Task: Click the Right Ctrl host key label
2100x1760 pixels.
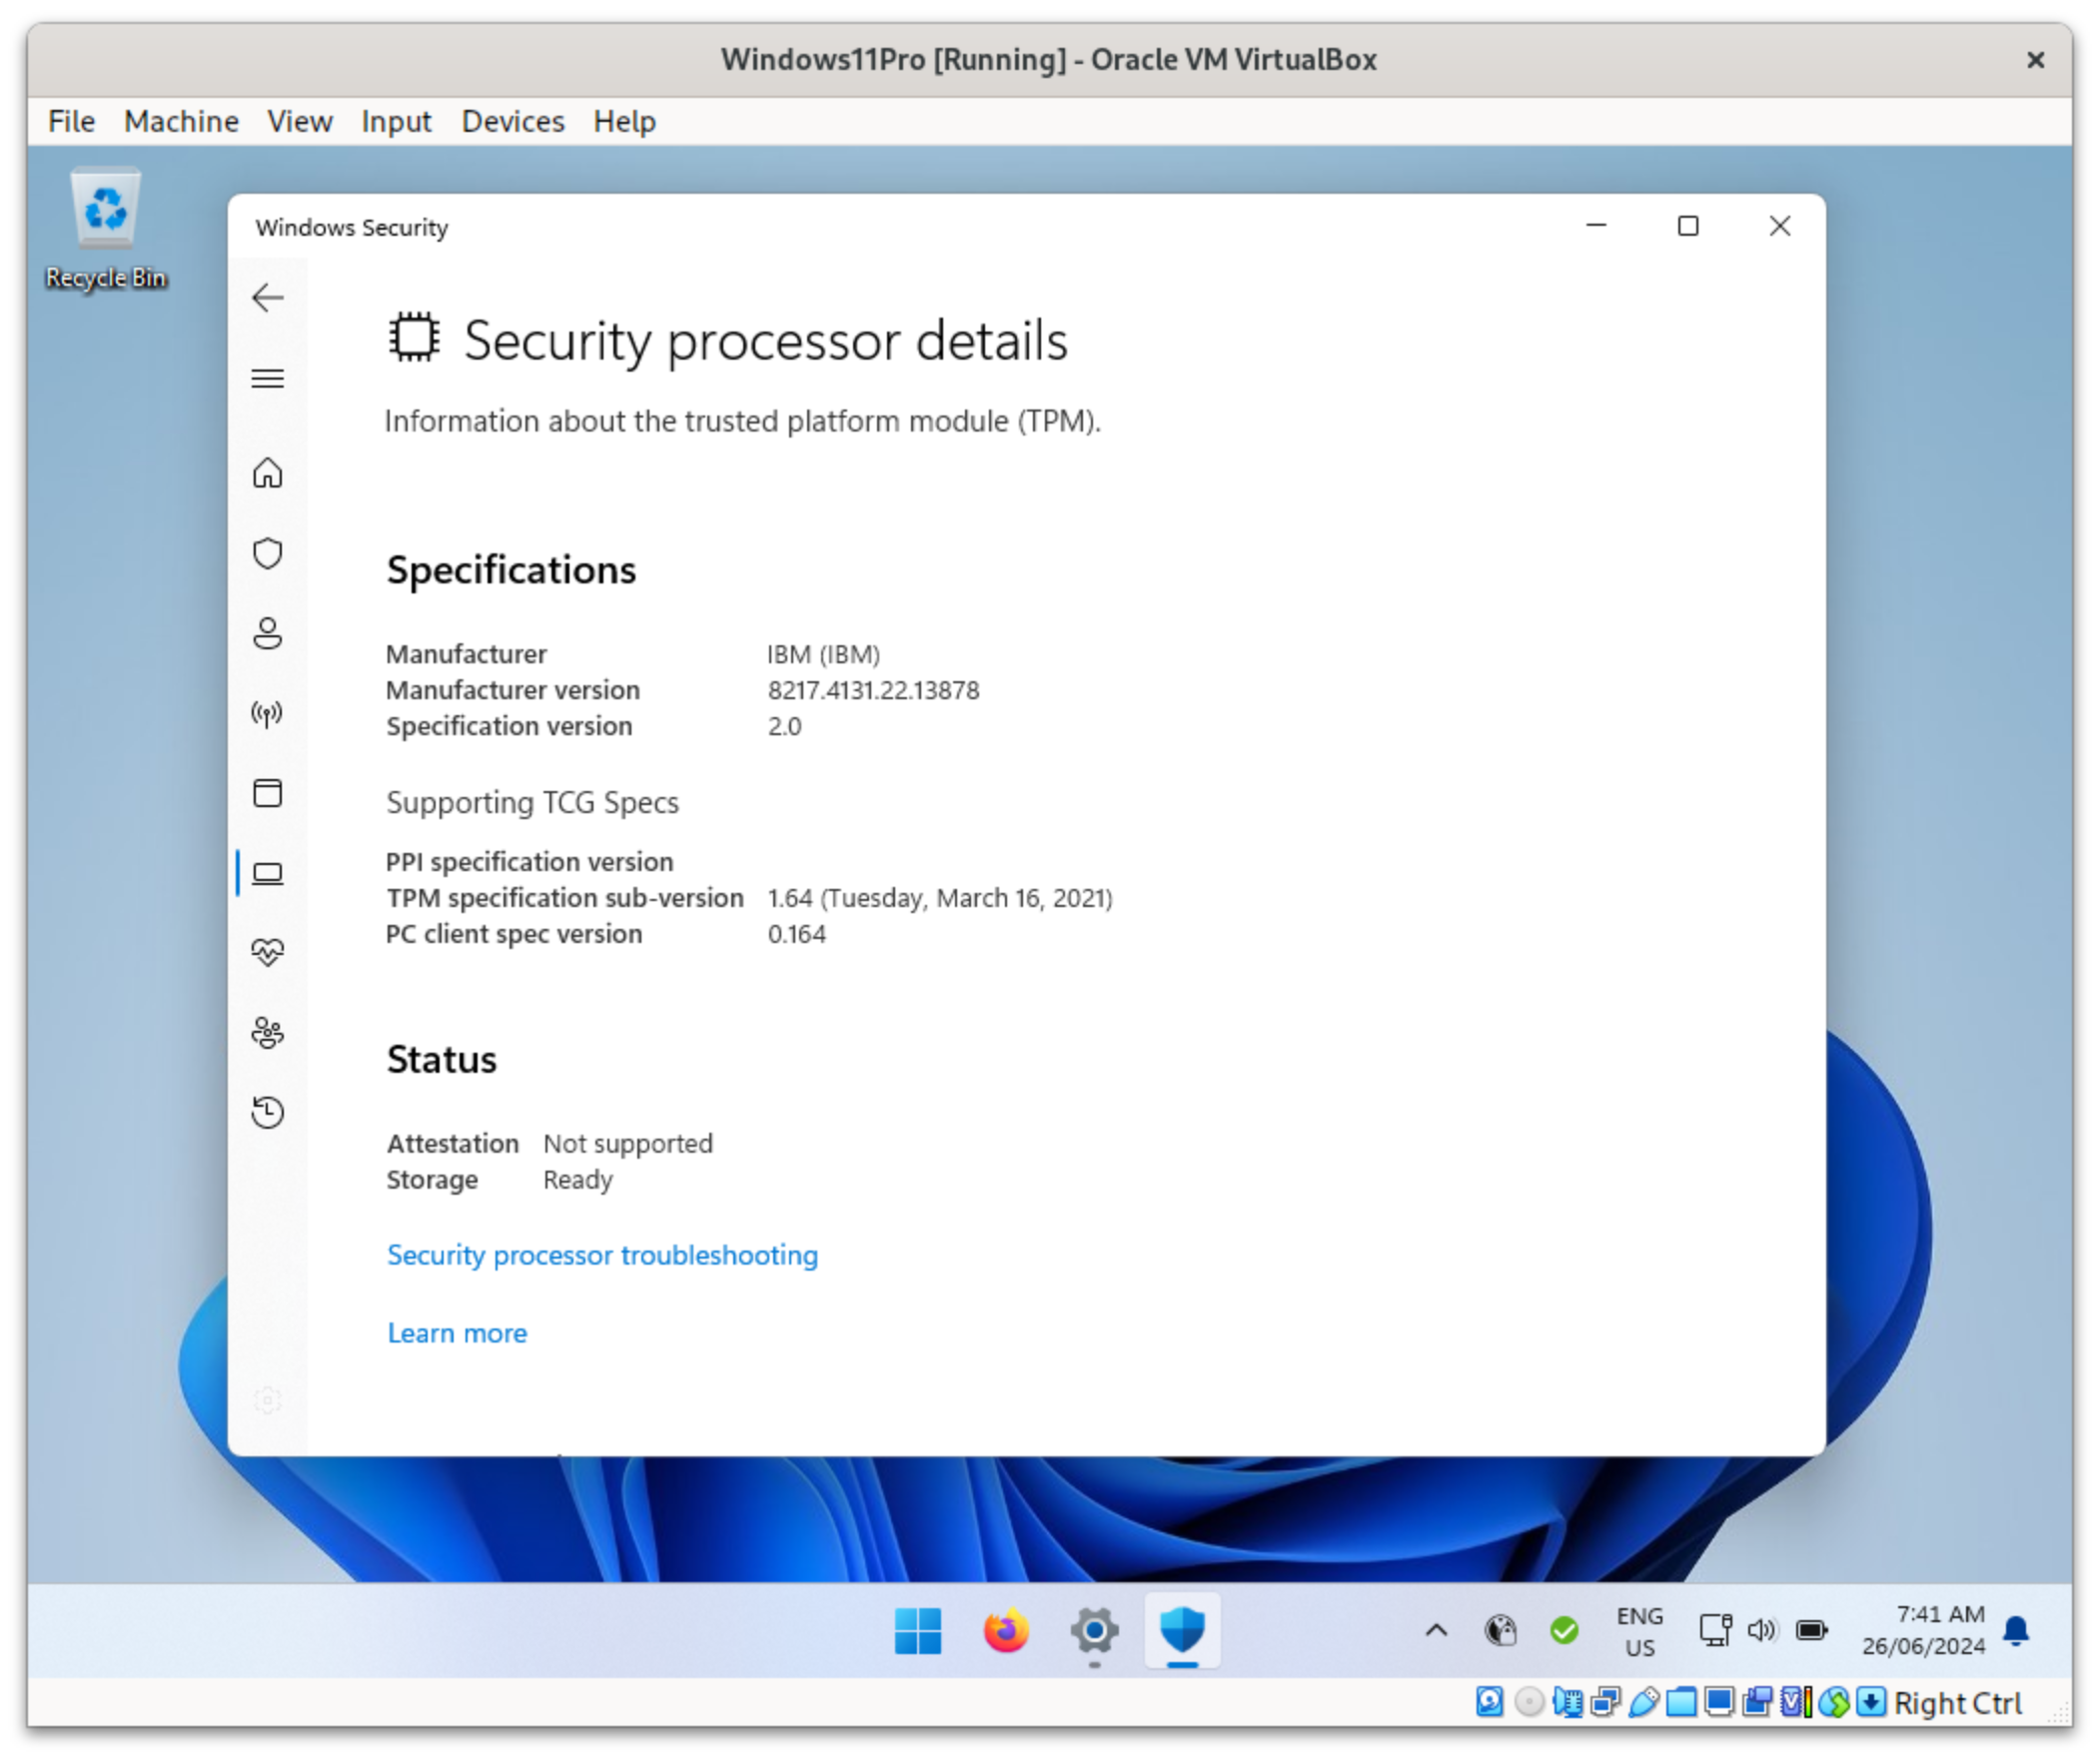Action: (1958, 1704)
